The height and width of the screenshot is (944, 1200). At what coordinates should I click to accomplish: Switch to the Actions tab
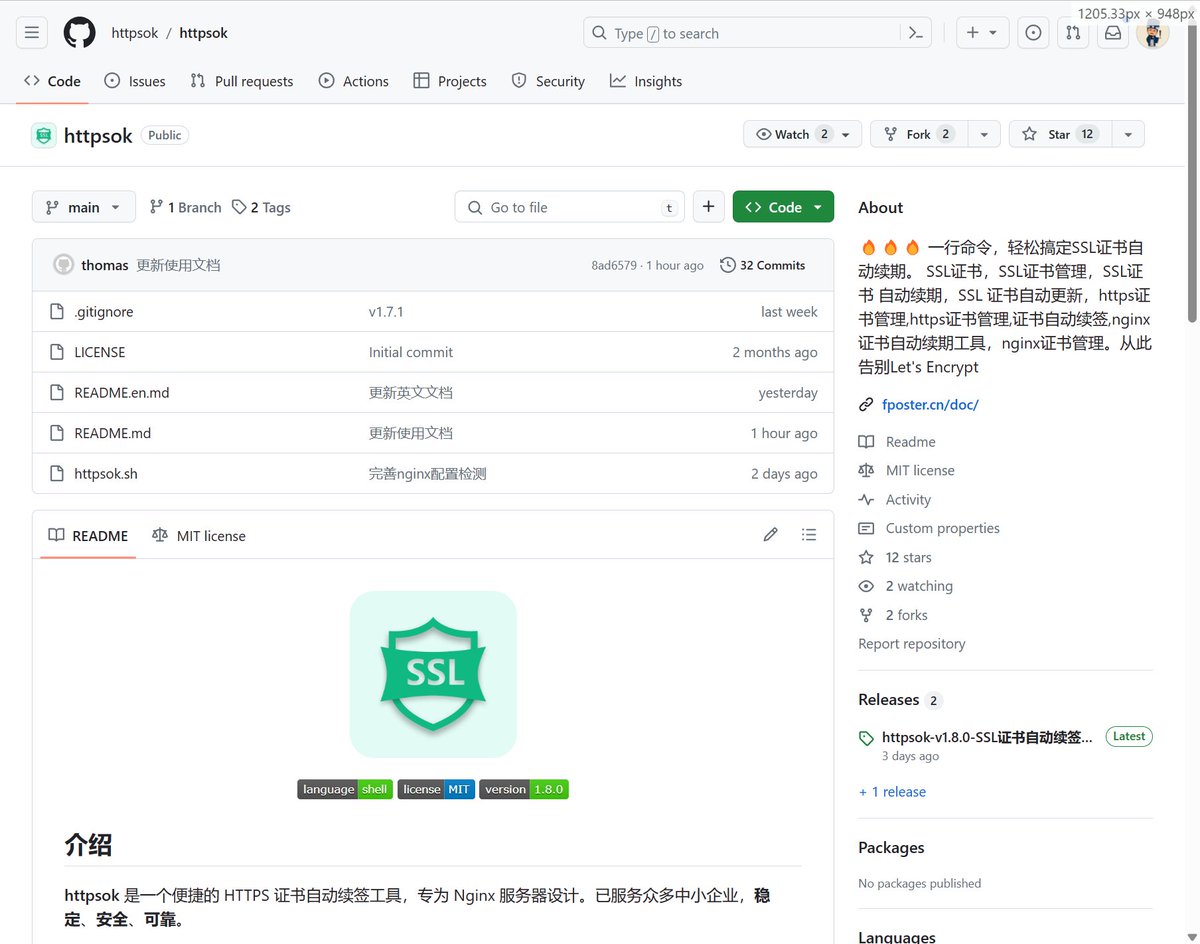click(354, 81)
